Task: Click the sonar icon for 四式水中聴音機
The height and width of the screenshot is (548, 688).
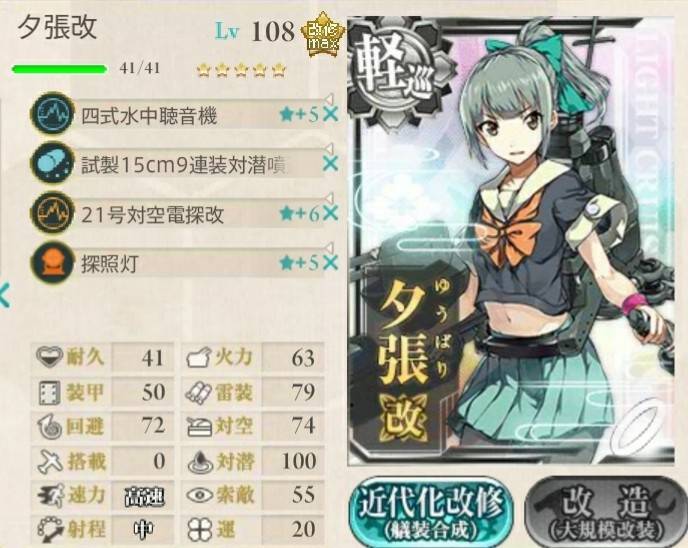Action: [x=52, y=114]
